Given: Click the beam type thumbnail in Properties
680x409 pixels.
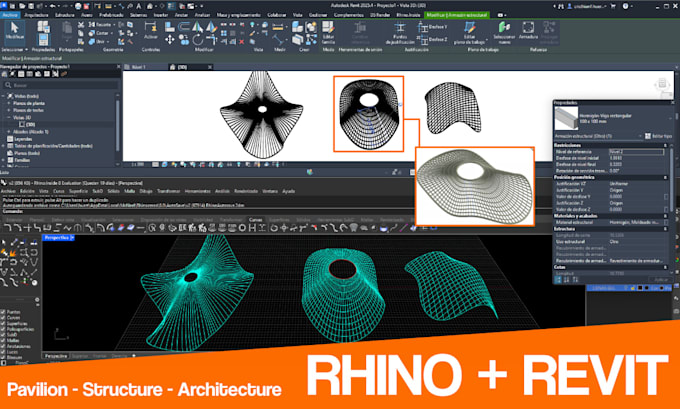Looking at the screenshot, I should (566, 118).
